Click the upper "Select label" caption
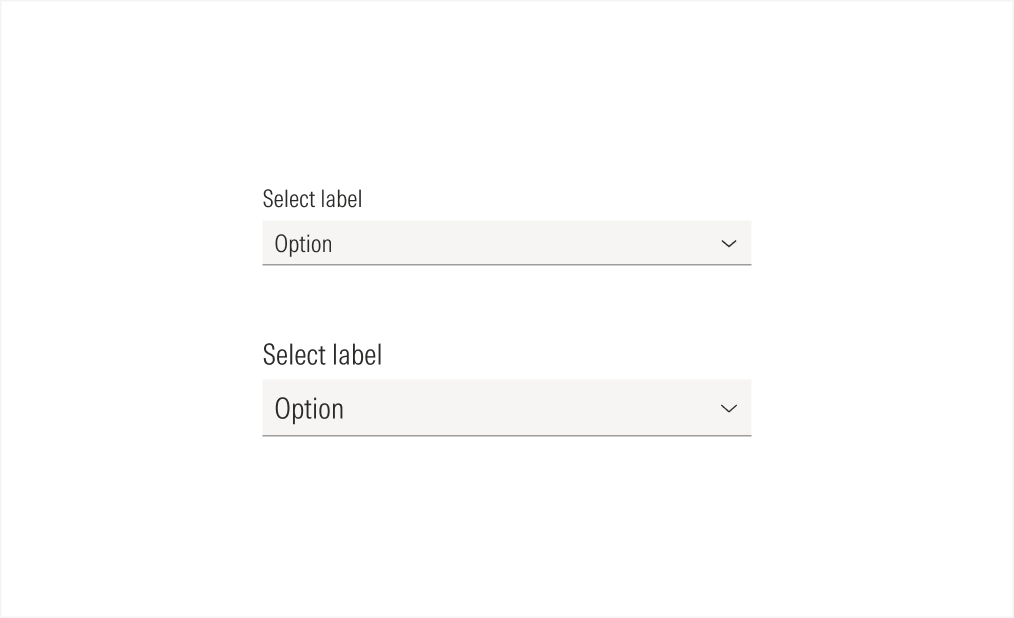Viewport: 1014px width, 618px height. point(311,198)
